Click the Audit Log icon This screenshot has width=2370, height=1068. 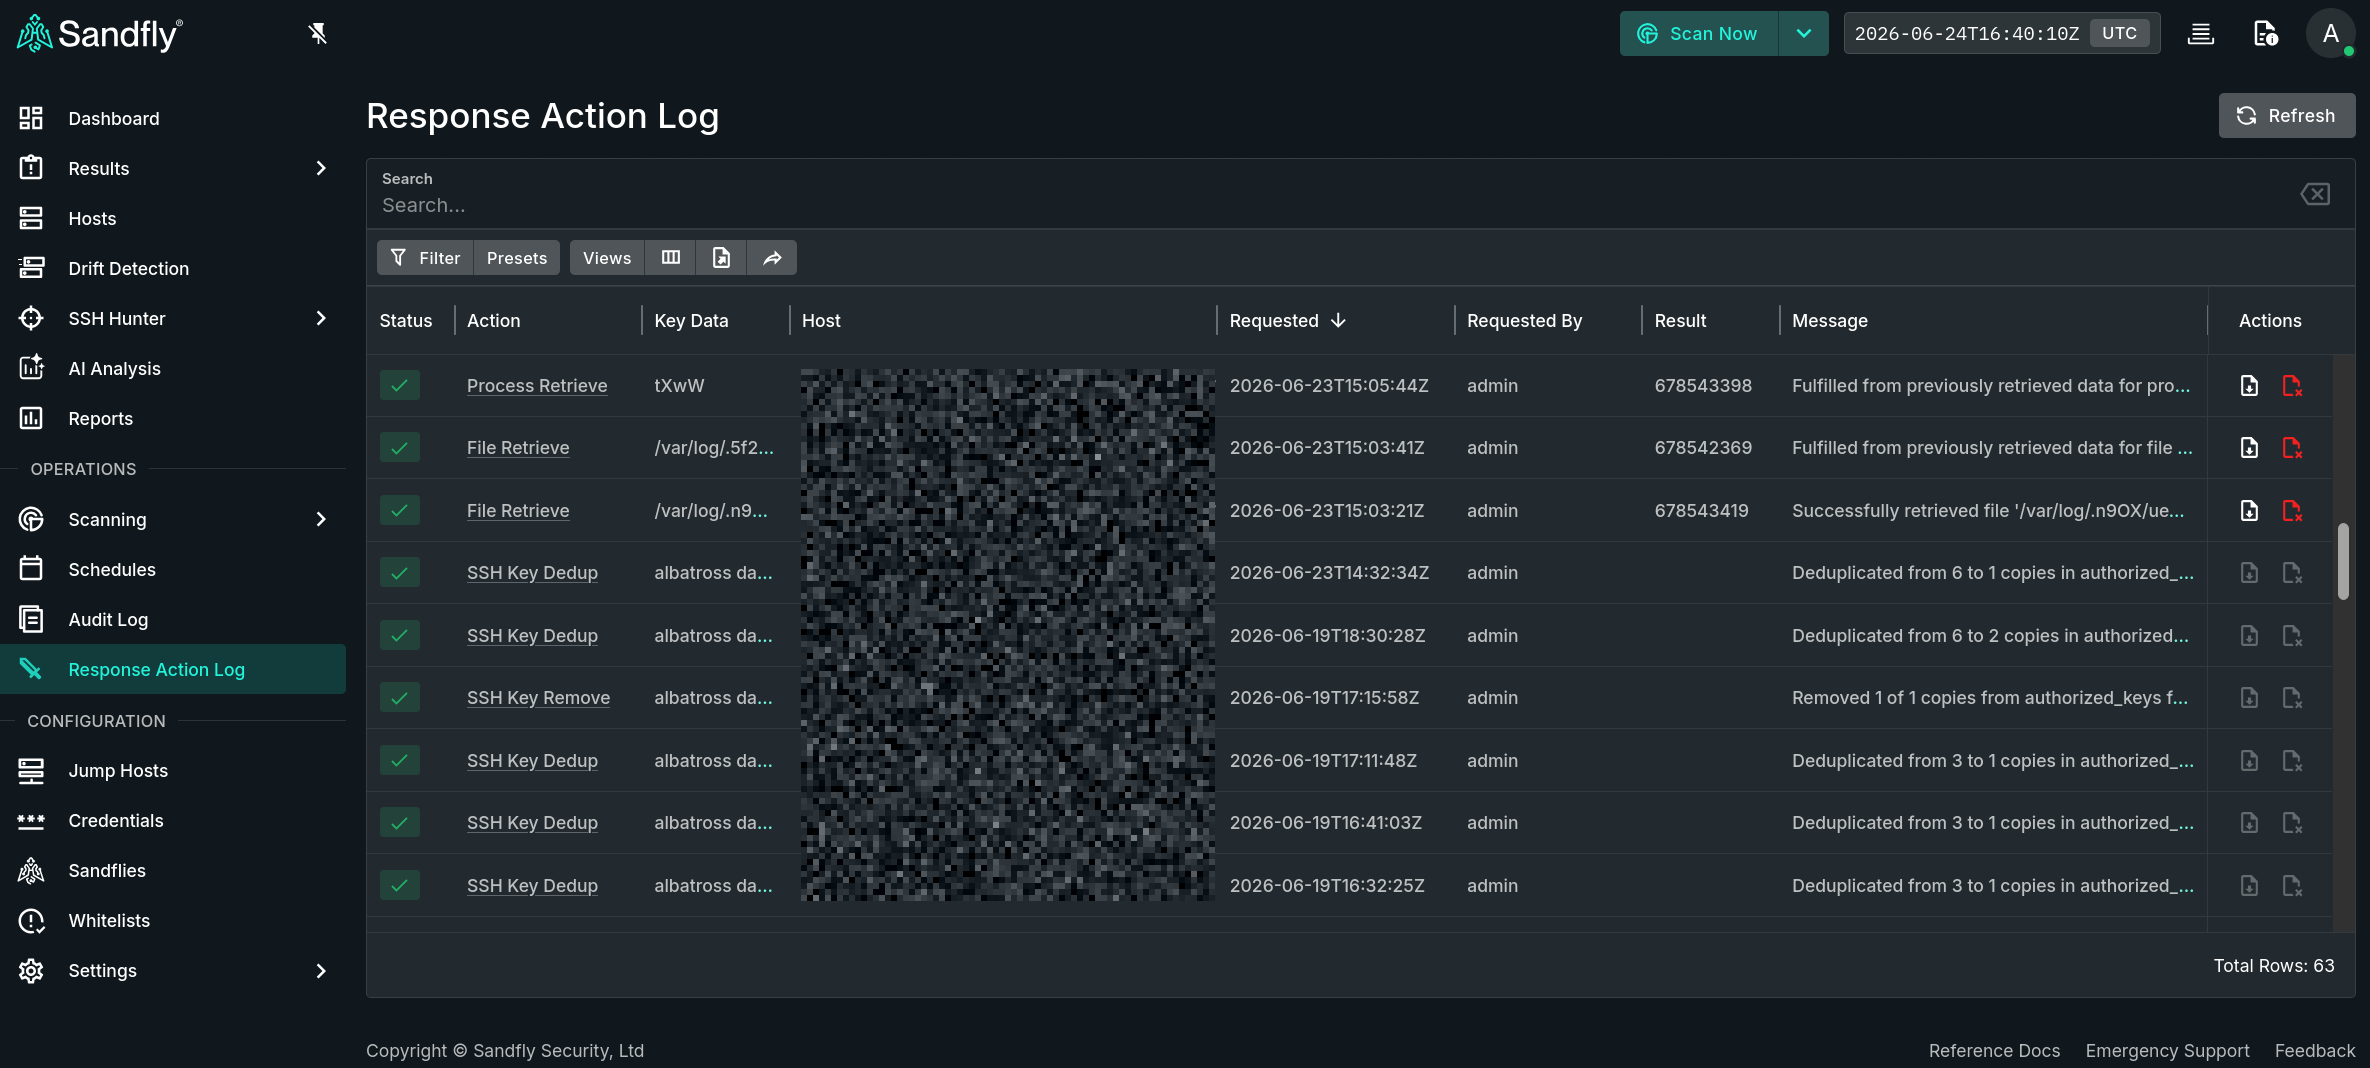pyautogui.click(x=31, y=619)
